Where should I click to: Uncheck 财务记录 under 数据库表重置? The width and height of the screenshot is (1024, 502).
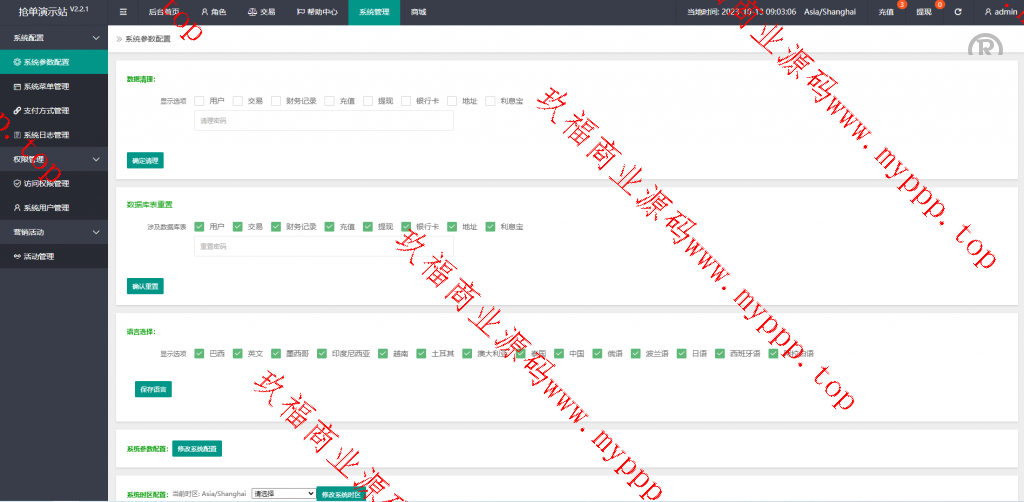point(276,227)
